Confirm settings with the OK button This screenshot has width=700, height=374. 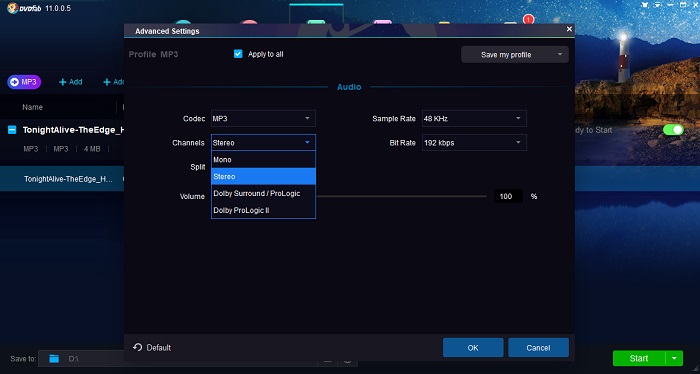473,348
